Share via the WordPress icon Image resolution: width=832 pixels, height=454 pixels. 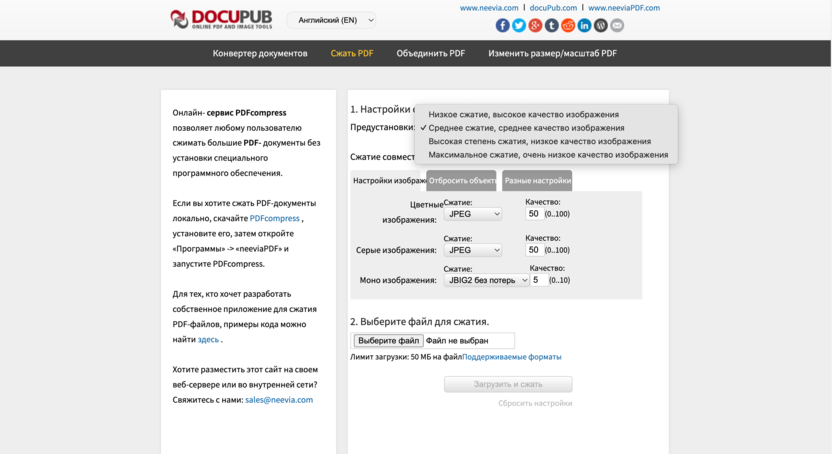[601, 25]
